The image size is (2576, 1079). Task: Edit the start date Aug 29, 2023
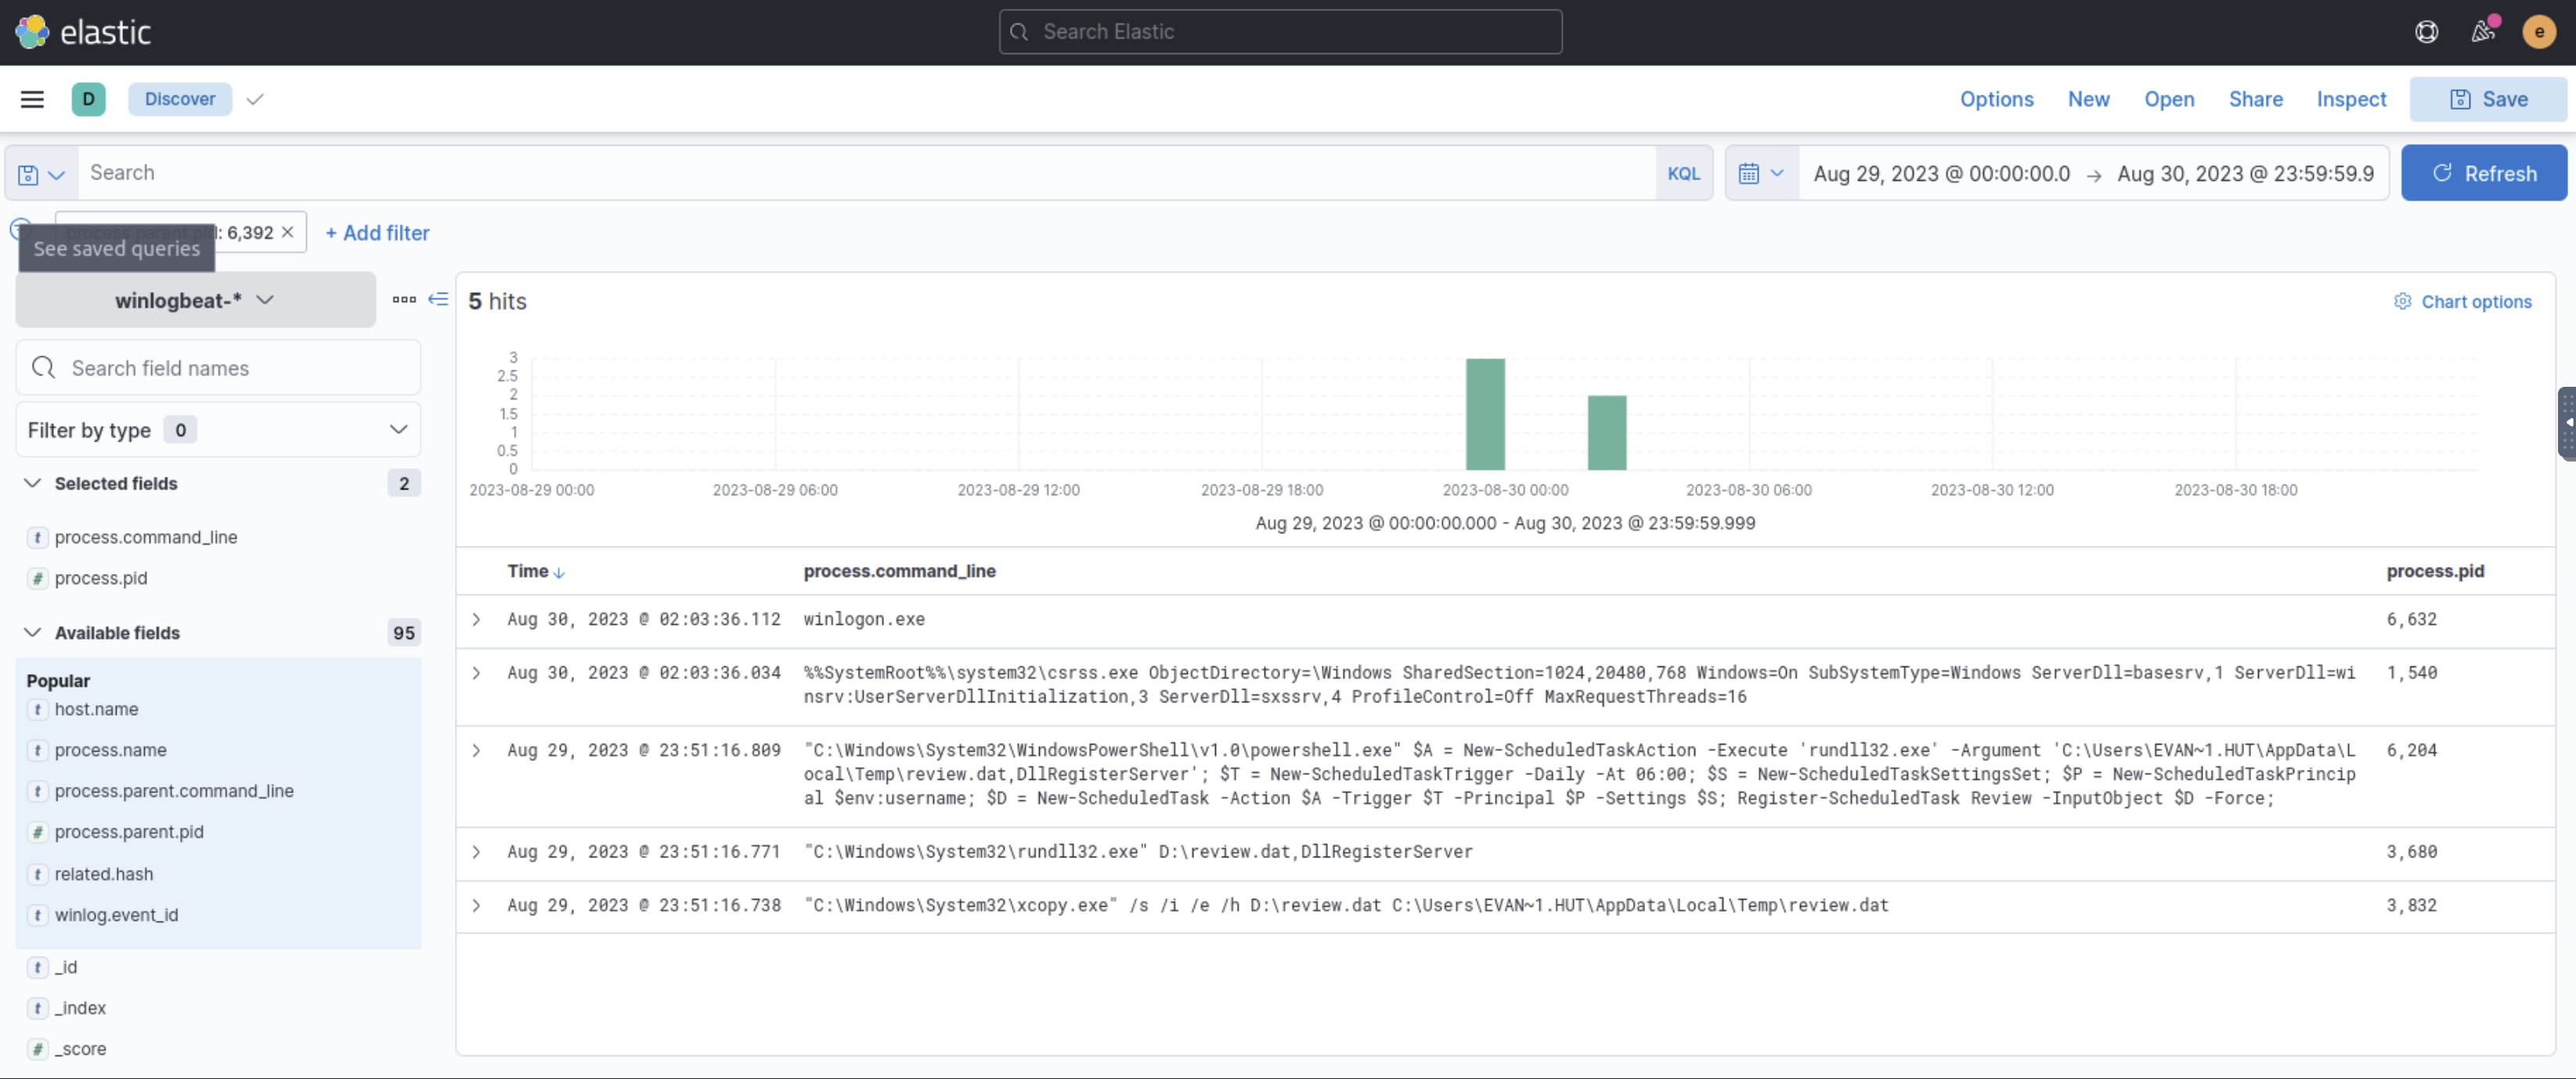pyautogui.click(x=1941, y=174)
